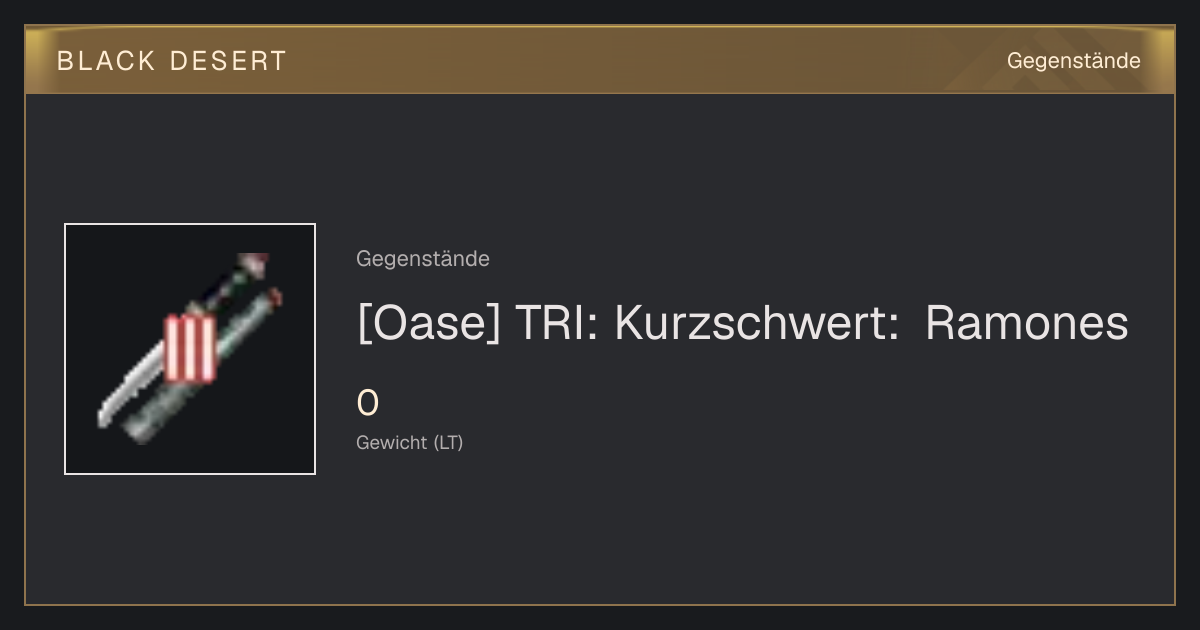Click the [Oase] prefix in the title

pyautogui.click(x=428, y=324)
